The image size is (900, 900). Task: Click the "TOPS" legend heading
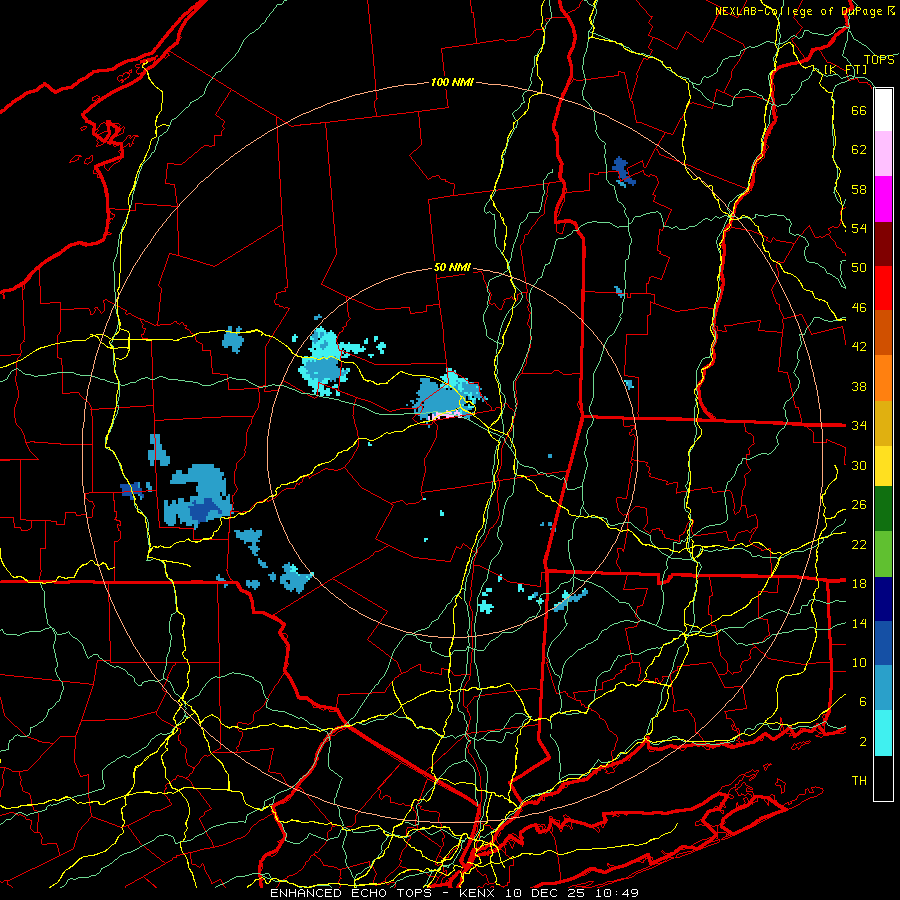(x=879, y=60)
